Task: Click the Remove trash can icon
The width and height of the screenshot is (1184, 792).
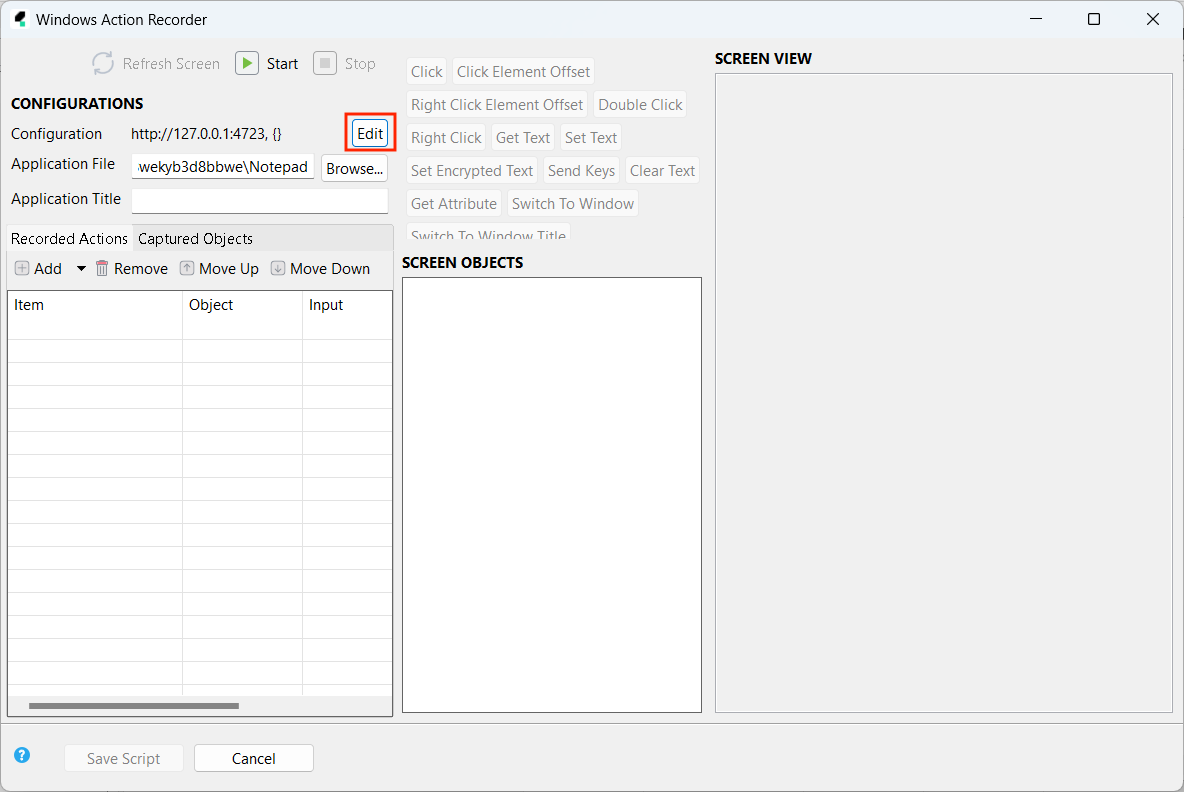Action: click(102, 268)
